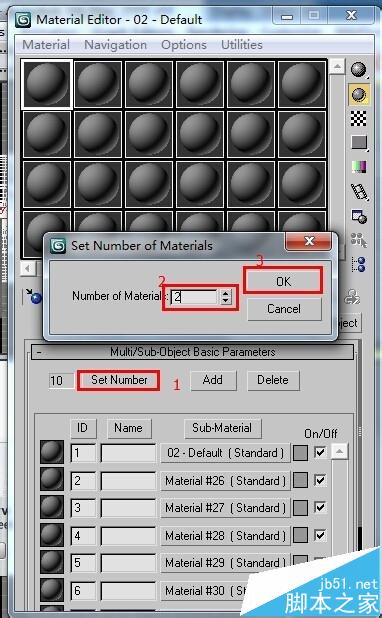Open the Utilities menu
The height and width of the screenshot is (618, 382).
click(242, 45)
